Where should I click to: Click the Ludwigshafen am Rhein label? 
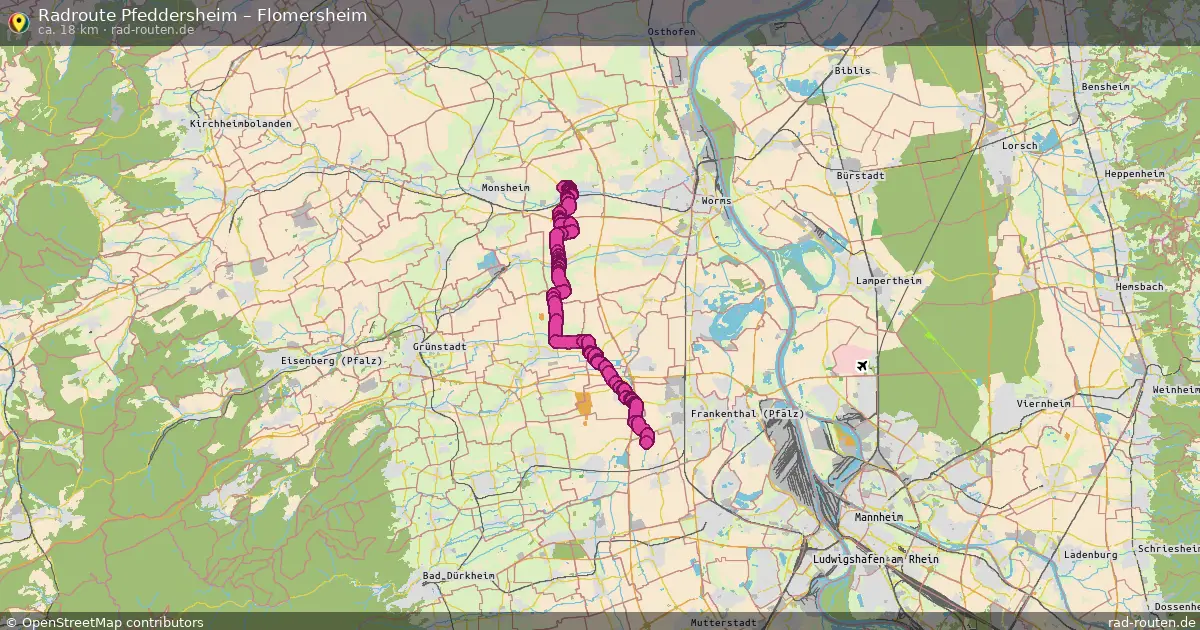click(x=877, y=559)
